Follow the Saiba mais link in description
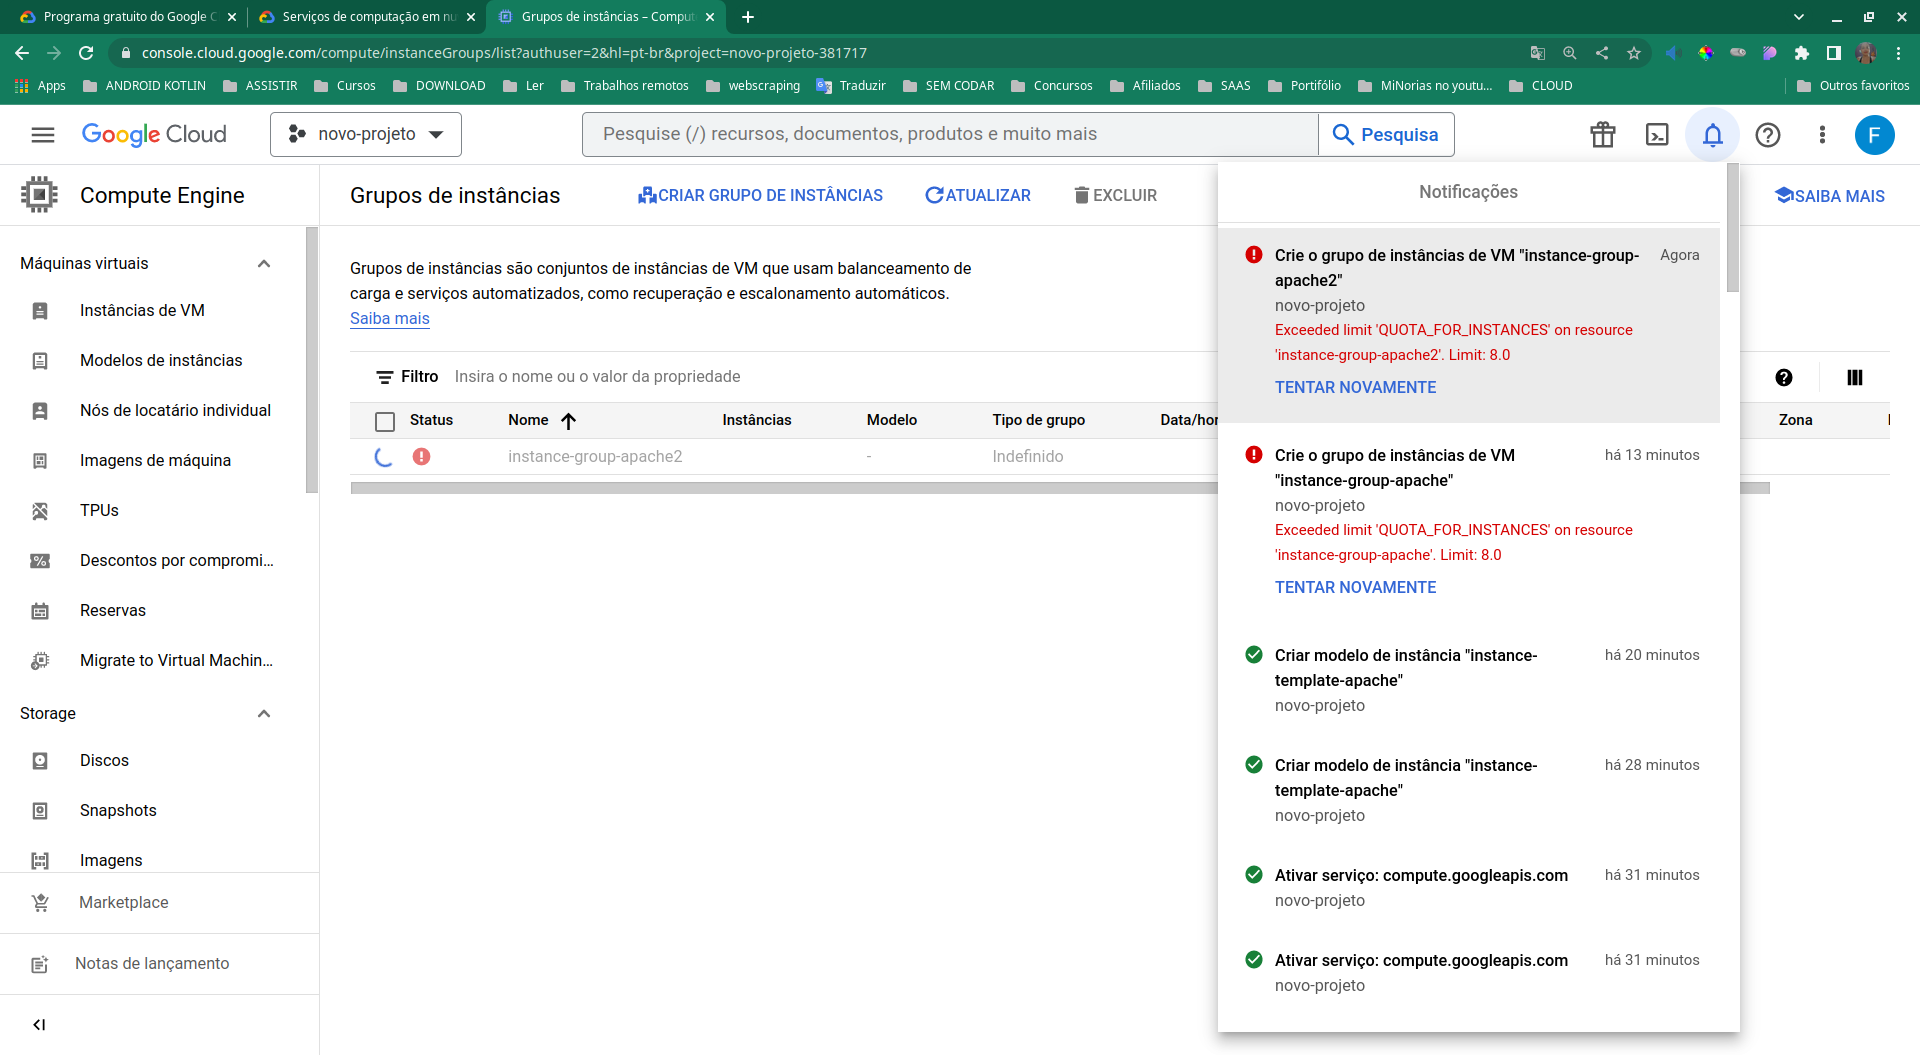This screenshot has width=1920, height=1055. (x=389, y=319)
